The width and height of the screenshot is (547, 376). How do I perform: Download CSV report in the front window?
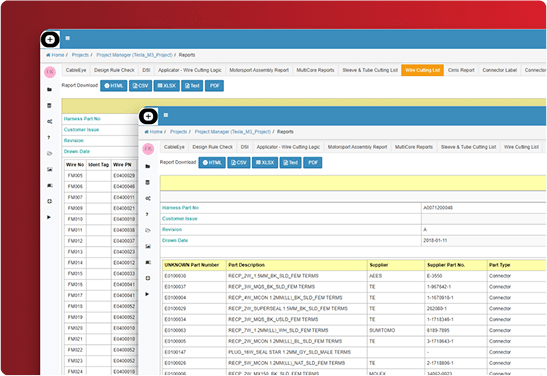(x=239, y=163)
